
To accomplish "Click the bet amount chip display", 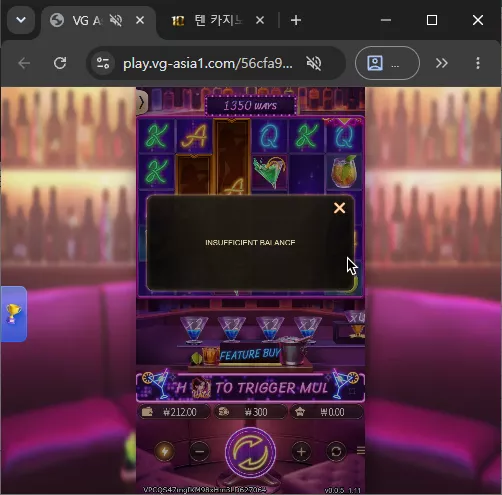I will [250, 412].
